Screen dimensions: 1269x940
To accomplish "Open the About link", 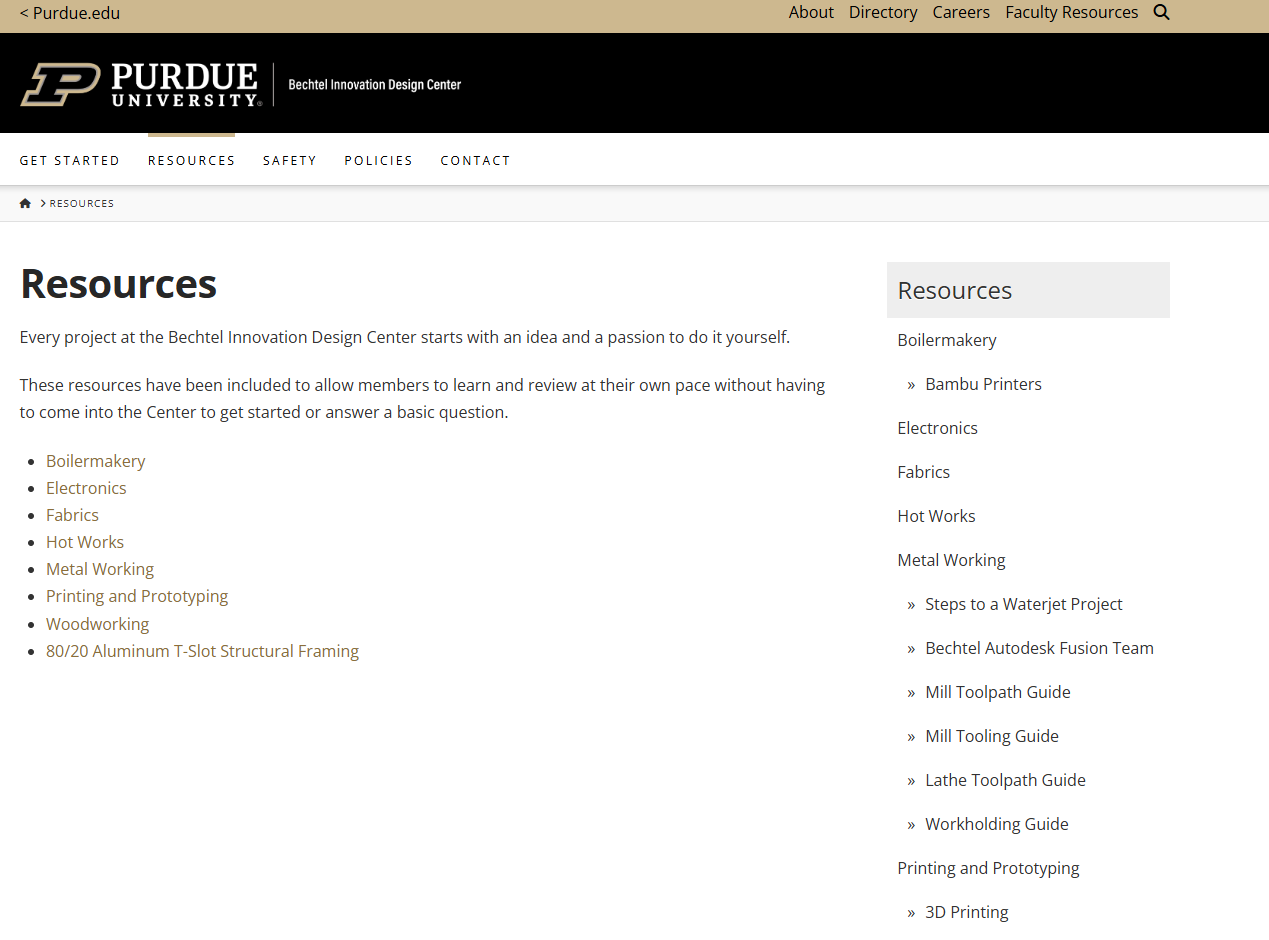I will click(811, 12).
